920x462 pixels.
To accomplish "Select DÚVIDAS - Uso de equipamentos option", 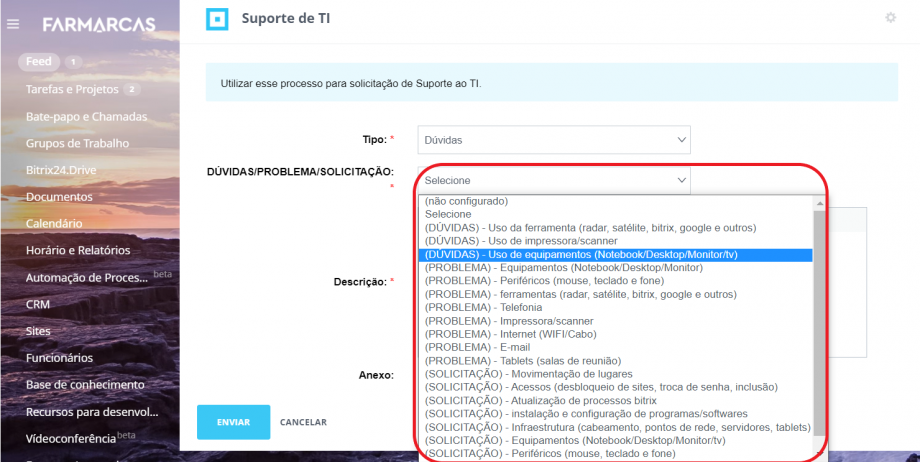I will coord(581,254).
